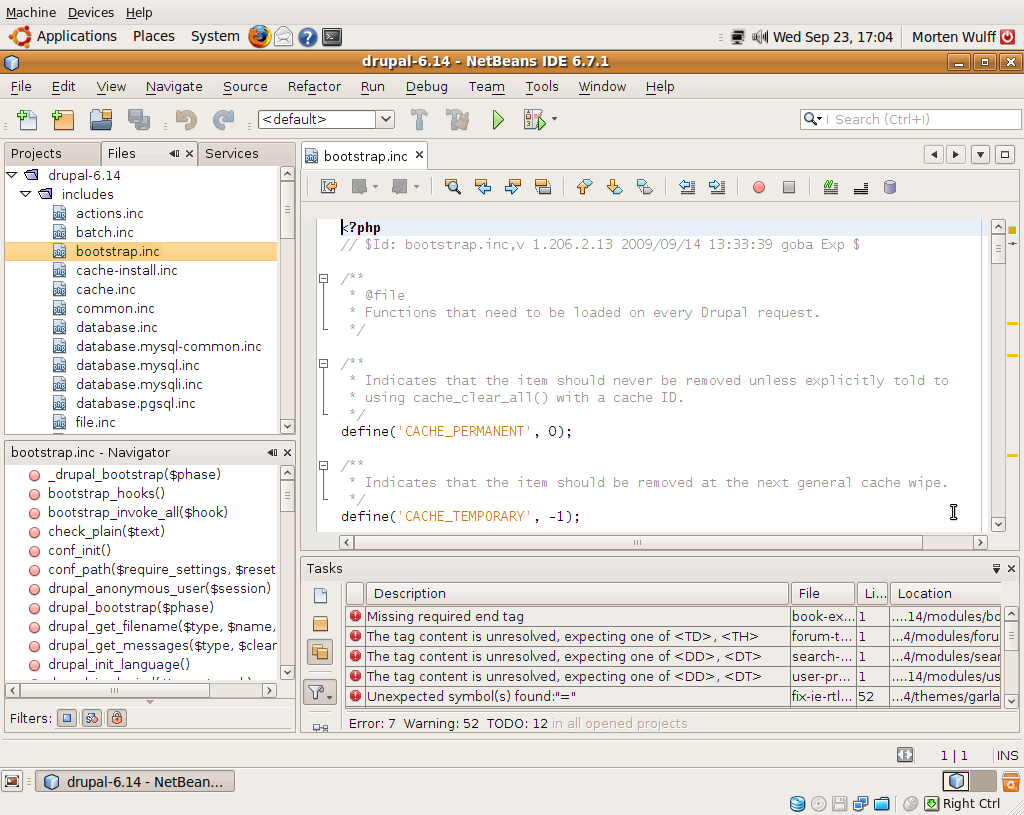This screenshot has width=1024, height=815.
Task: Open the quick search category dropdown
Action: click(x=813, y=119)
